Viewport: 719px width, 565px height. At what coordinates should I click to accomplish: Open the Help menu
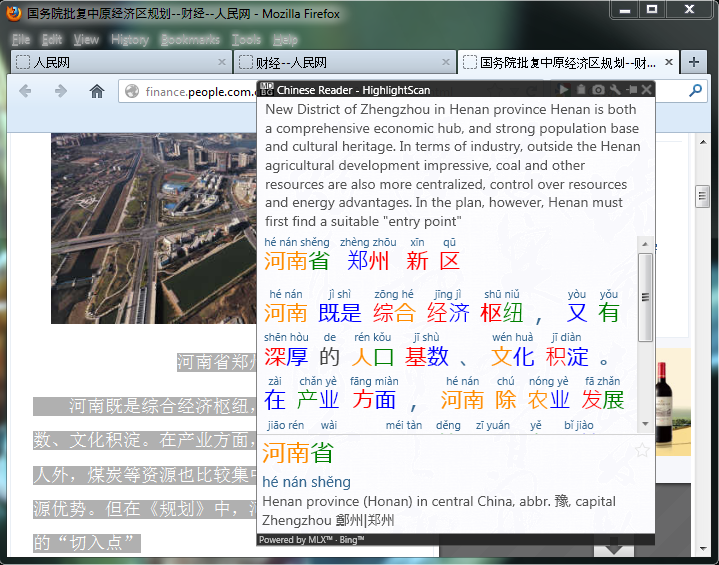tap(285, 40)
